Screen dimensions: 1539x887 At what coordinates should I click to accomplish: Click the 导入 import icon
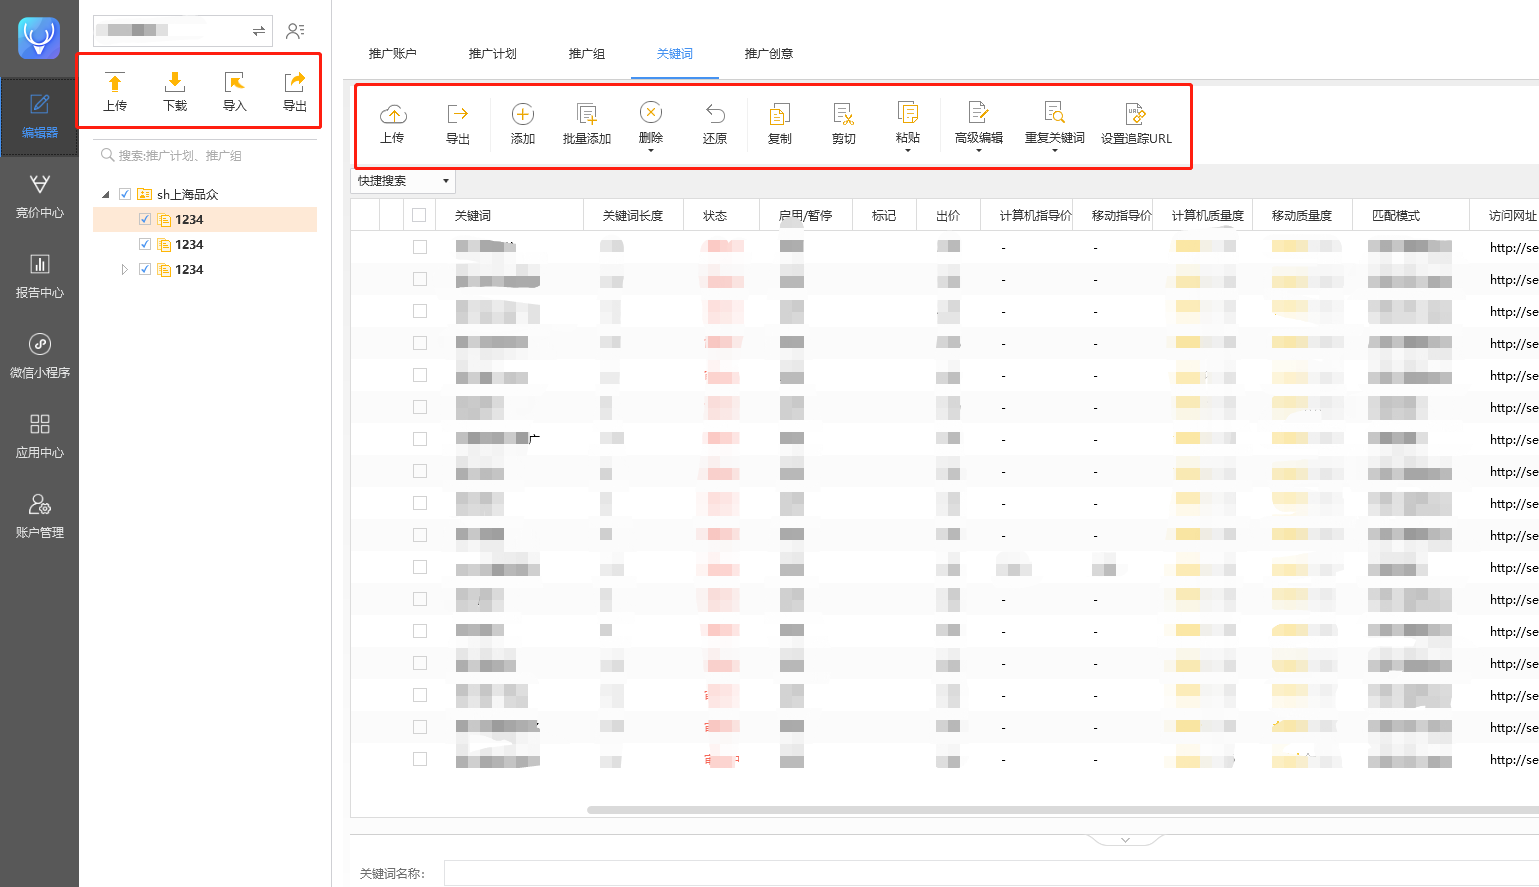234,82
